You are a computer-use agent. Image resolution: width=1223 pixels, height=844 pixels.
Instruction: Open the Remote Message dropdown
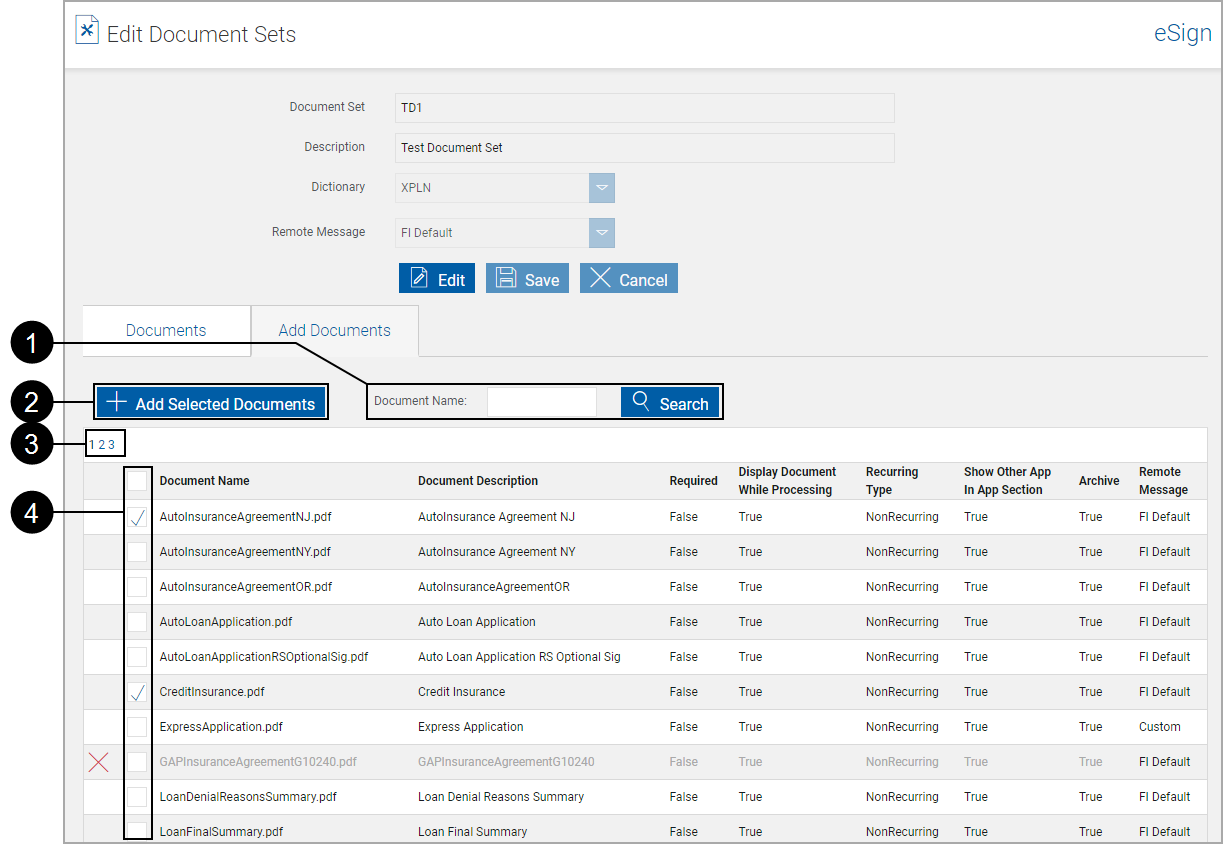point(602,232)
